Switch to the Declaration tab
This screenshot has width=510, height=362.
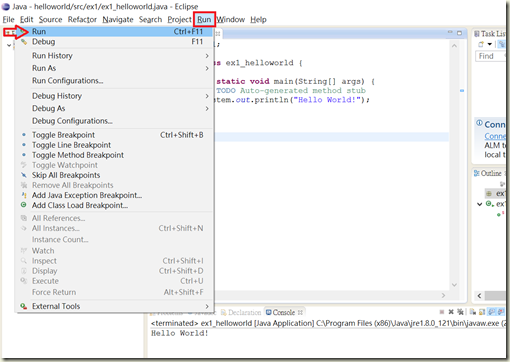[x=241, y=313]
